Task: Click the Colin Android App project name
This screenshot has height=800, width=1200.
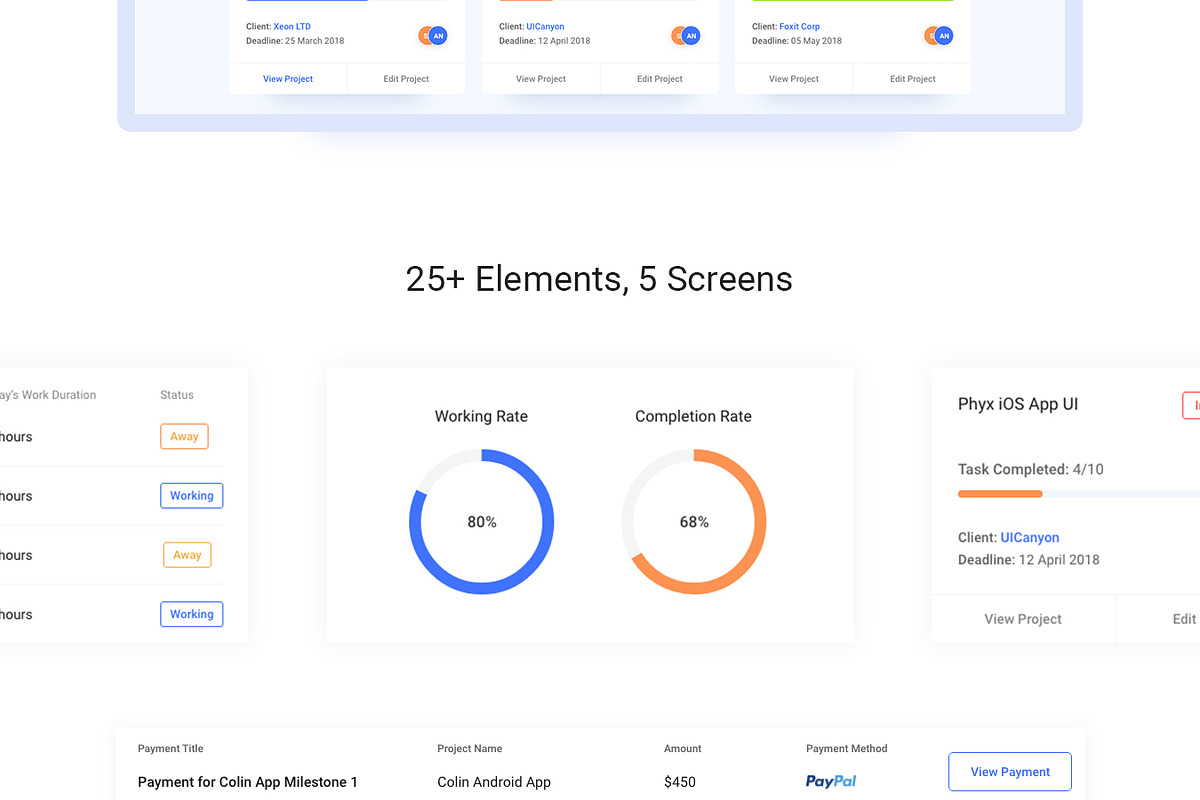Action: tap(494, 782)
